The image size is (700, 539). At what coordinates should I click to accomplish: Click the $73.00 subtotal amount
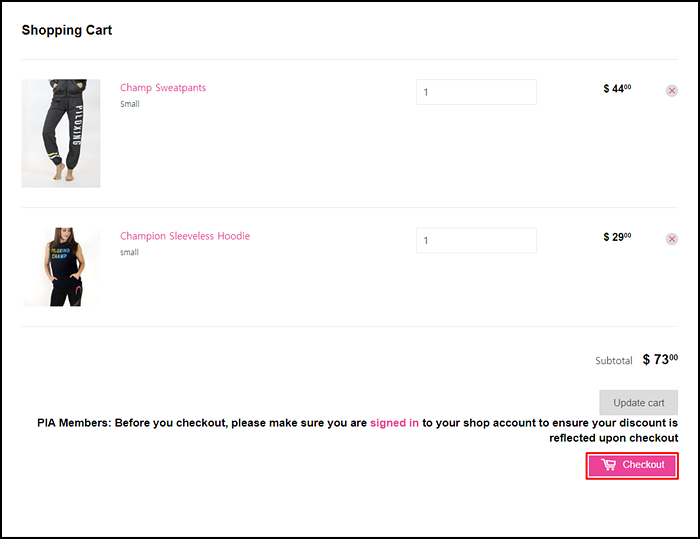(x=660, y=359)
